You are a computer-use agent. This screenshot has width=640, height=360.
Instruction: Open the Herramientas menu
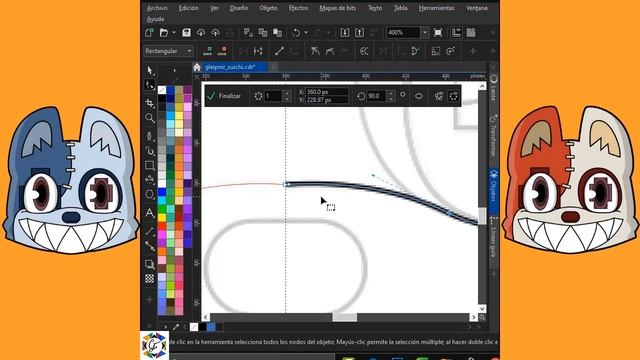[436, 8]
